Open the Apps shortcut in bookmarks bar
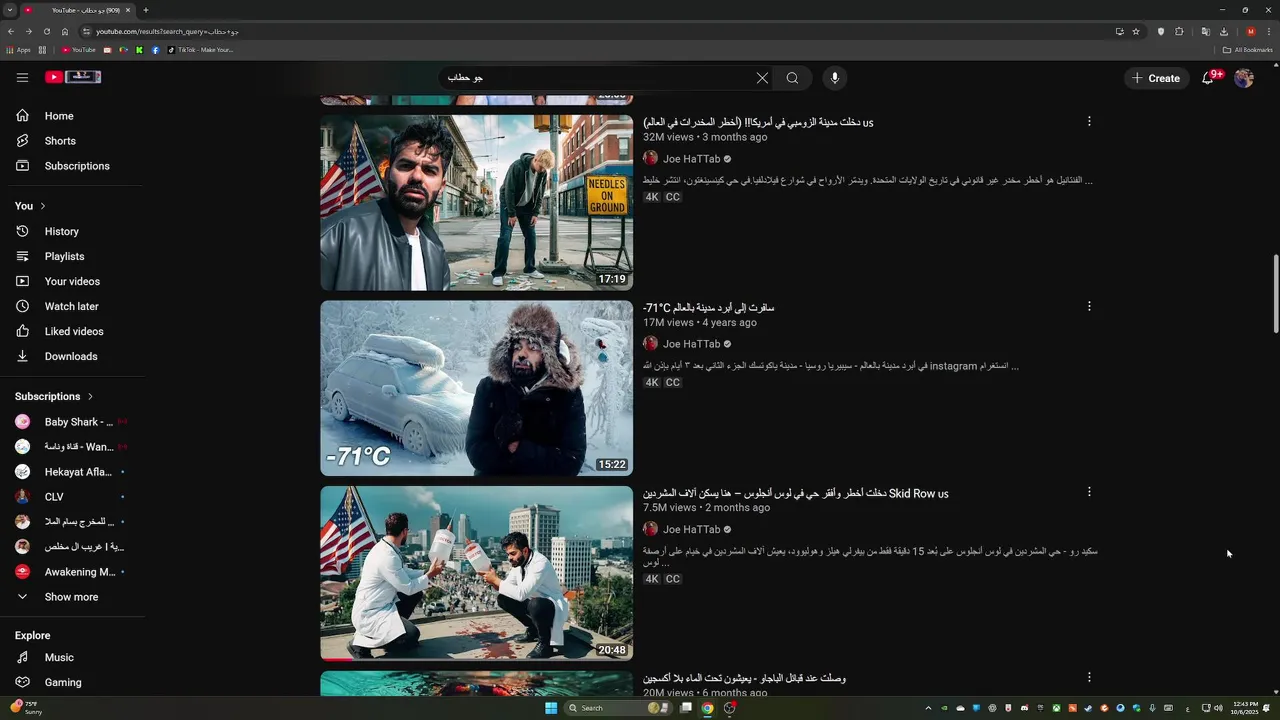The image size is (1280, 720). [18, 50]
